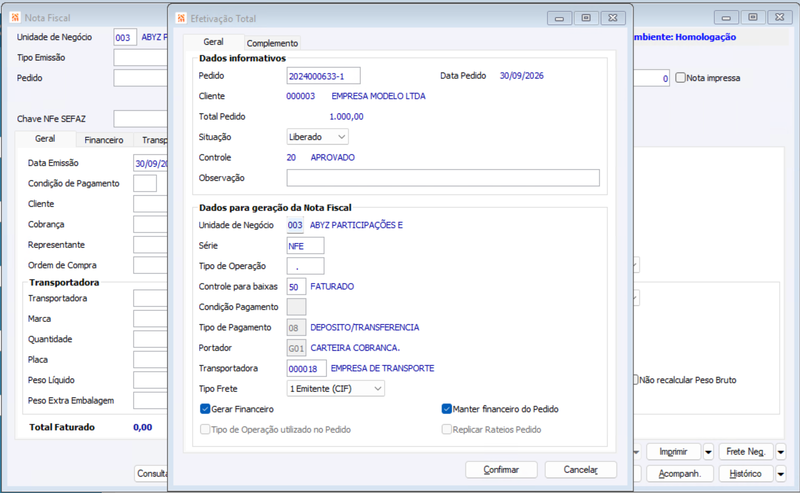Image resolution: width=800 pixels, height=493 pixels.
Task: Maximize the Efetivação Total dialog
Action: tap(586, 18)
